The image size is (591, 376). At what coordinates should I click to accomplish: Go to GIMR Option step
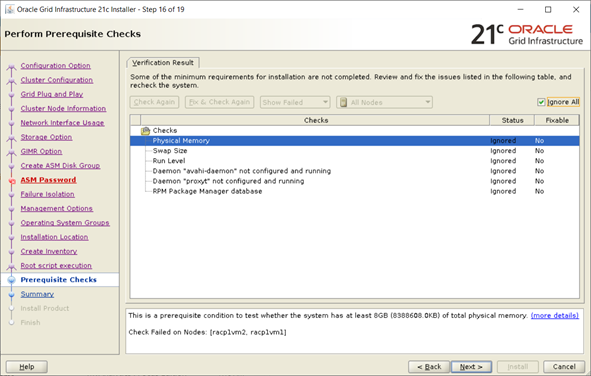(x=41, y=151)
